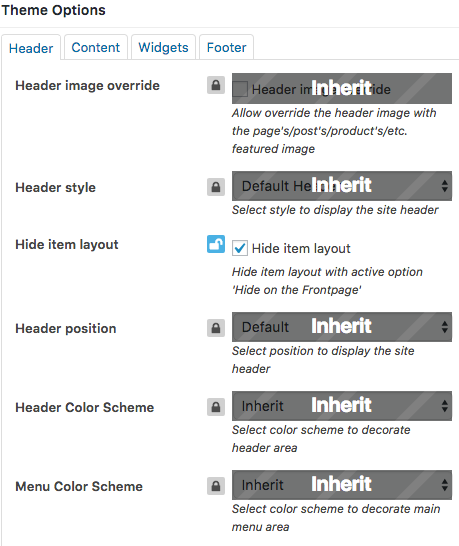
Task: Unlock the Header image override lock icon
Action: pyautogui.click(x=216, y=85)
